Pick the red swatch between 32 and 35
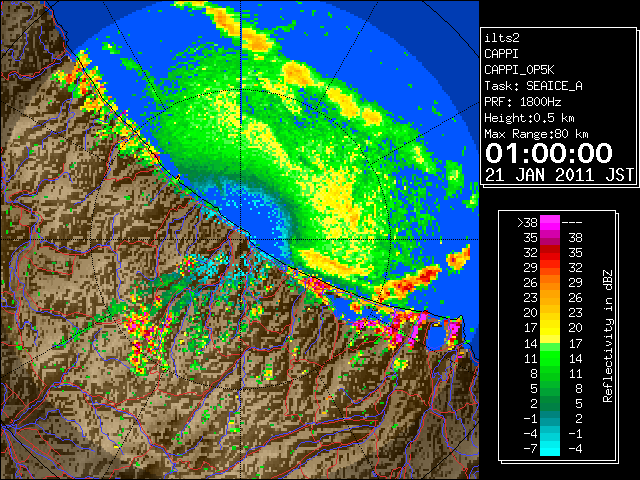The width and height of the screenshot is (640, 480). 550,253
